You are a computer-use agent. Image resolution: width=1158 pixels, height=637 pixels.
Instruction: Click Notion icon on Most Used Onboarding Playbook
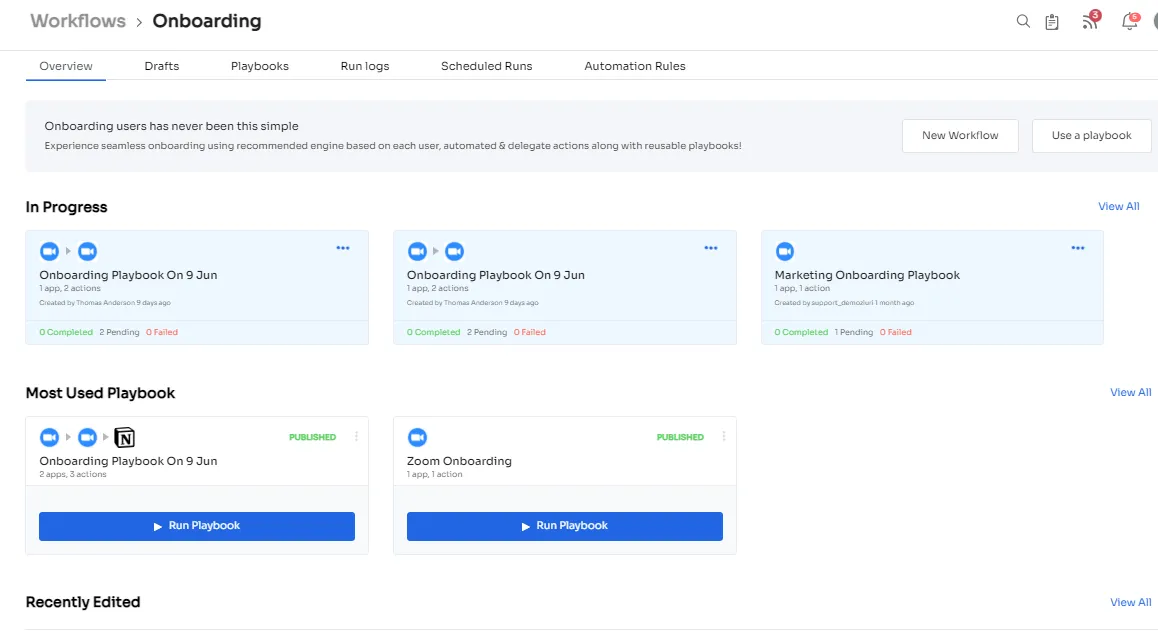point(125,438)
